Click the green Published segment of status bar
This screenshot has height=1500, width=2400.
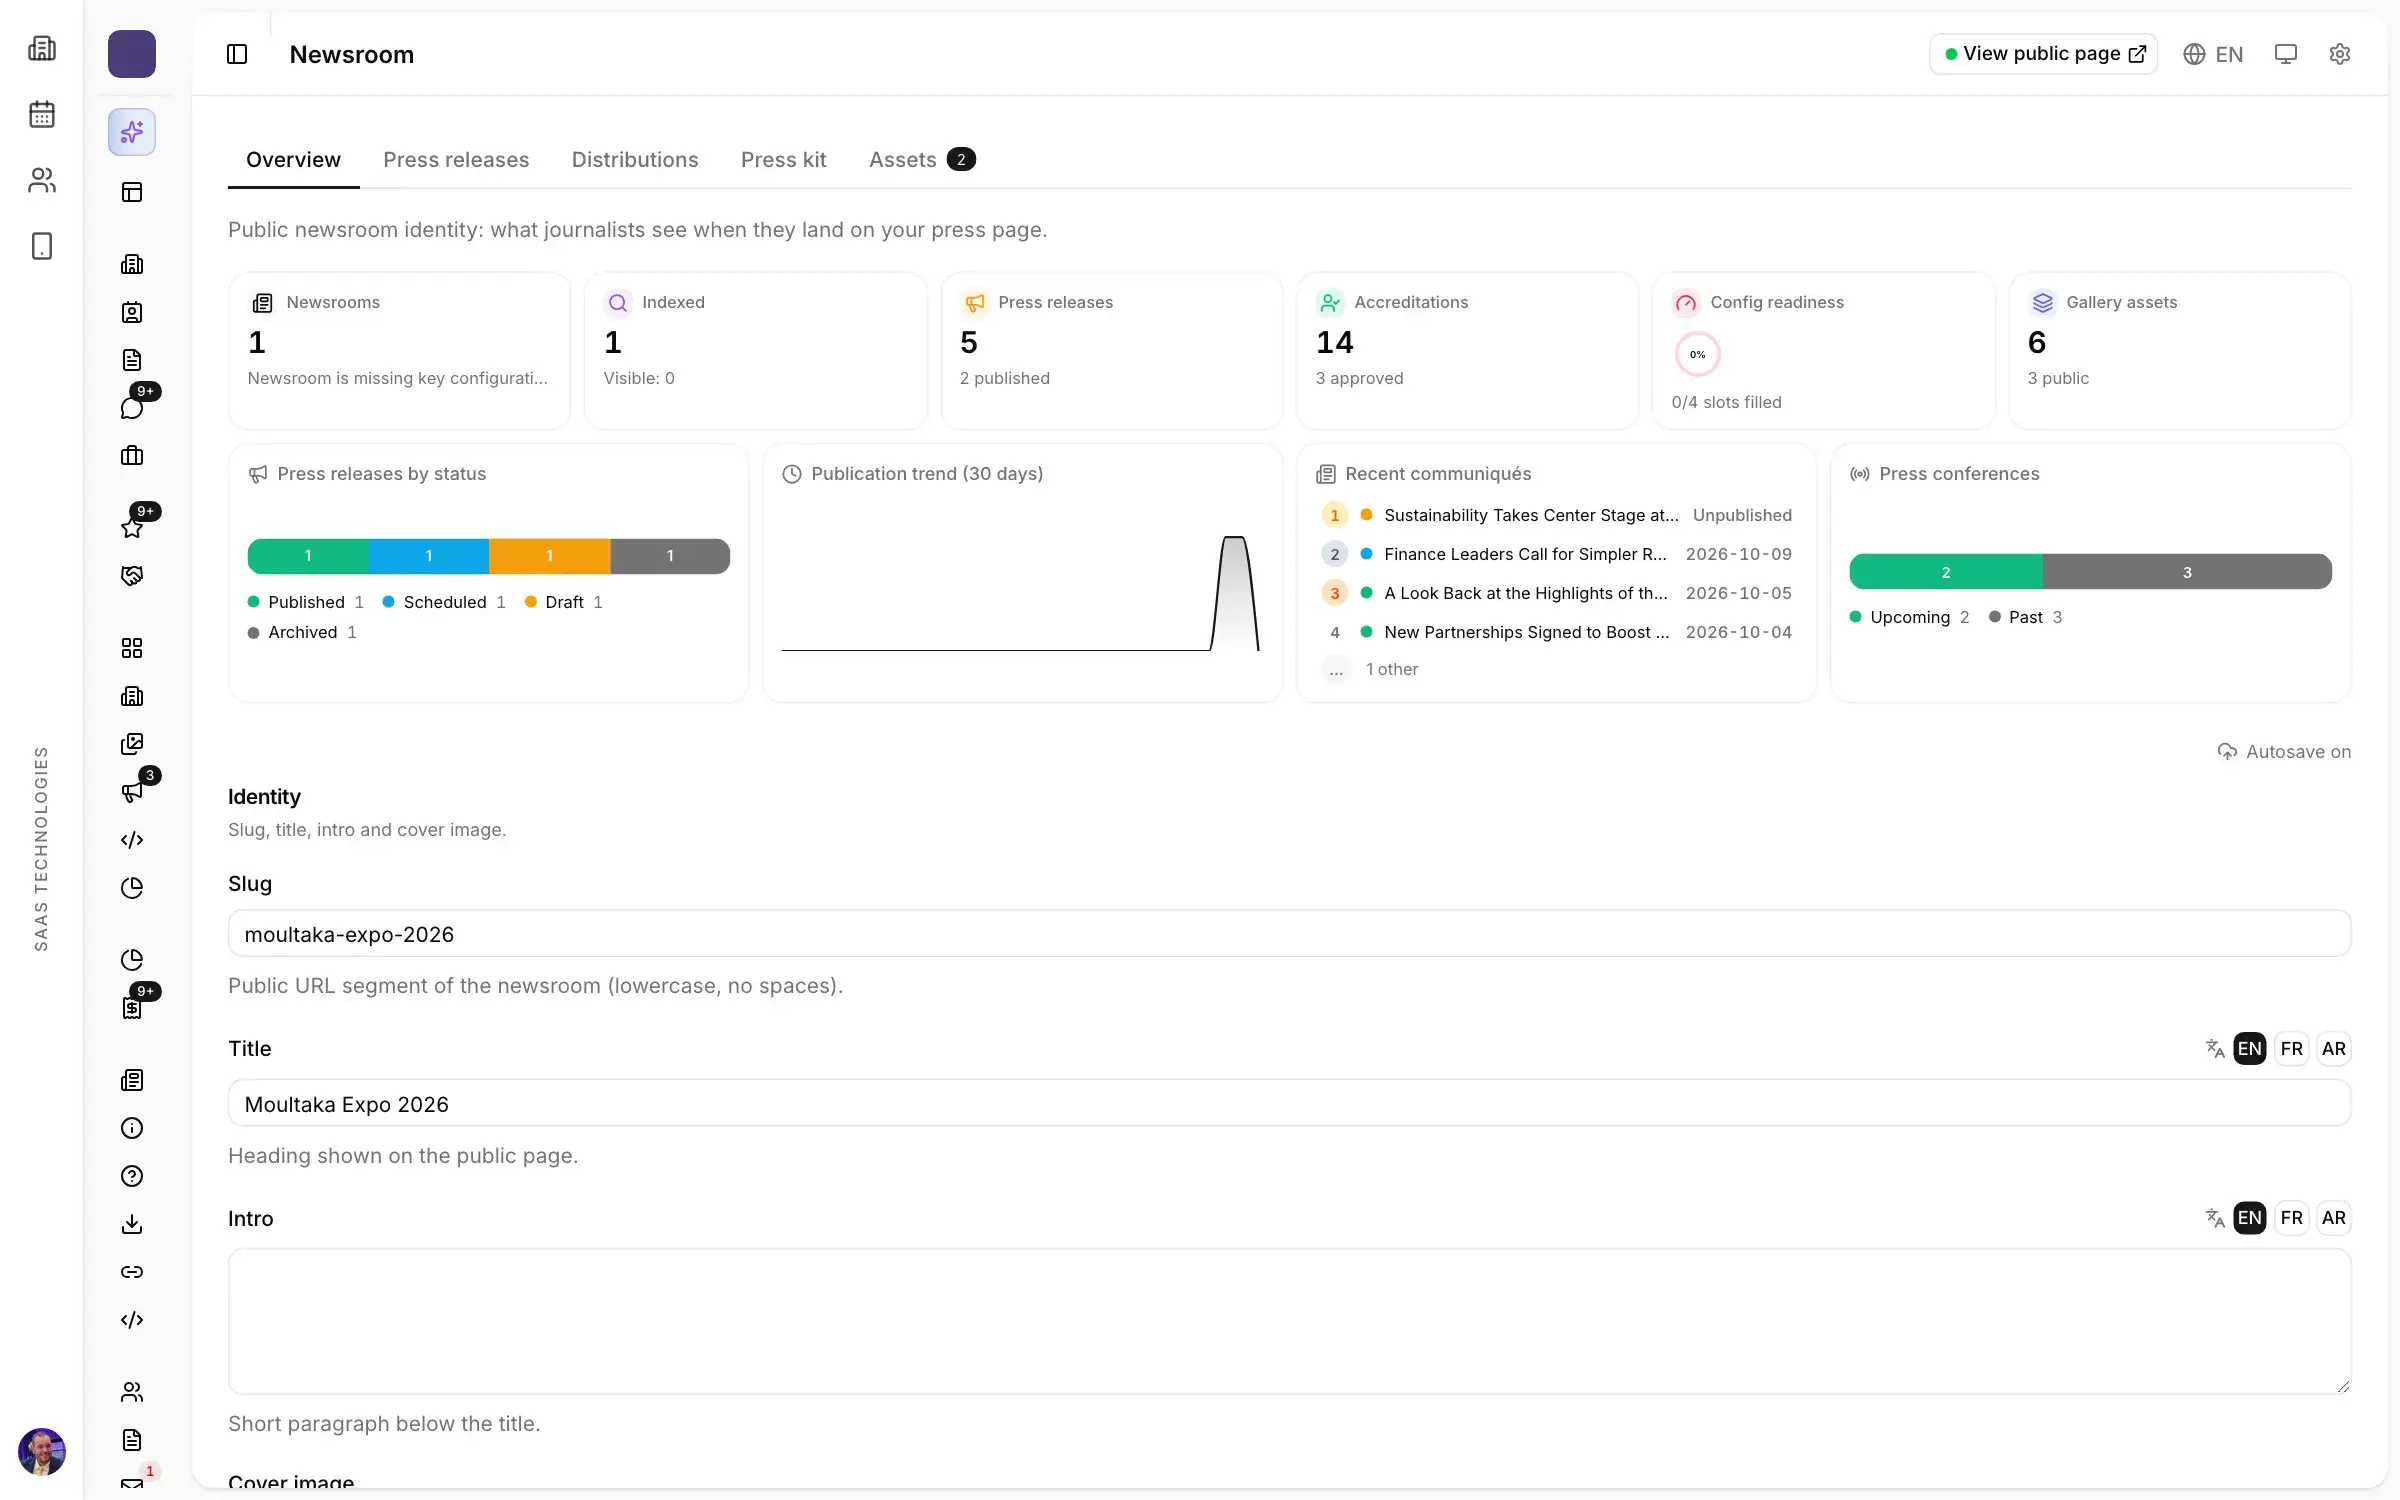(x=308, y=556)
